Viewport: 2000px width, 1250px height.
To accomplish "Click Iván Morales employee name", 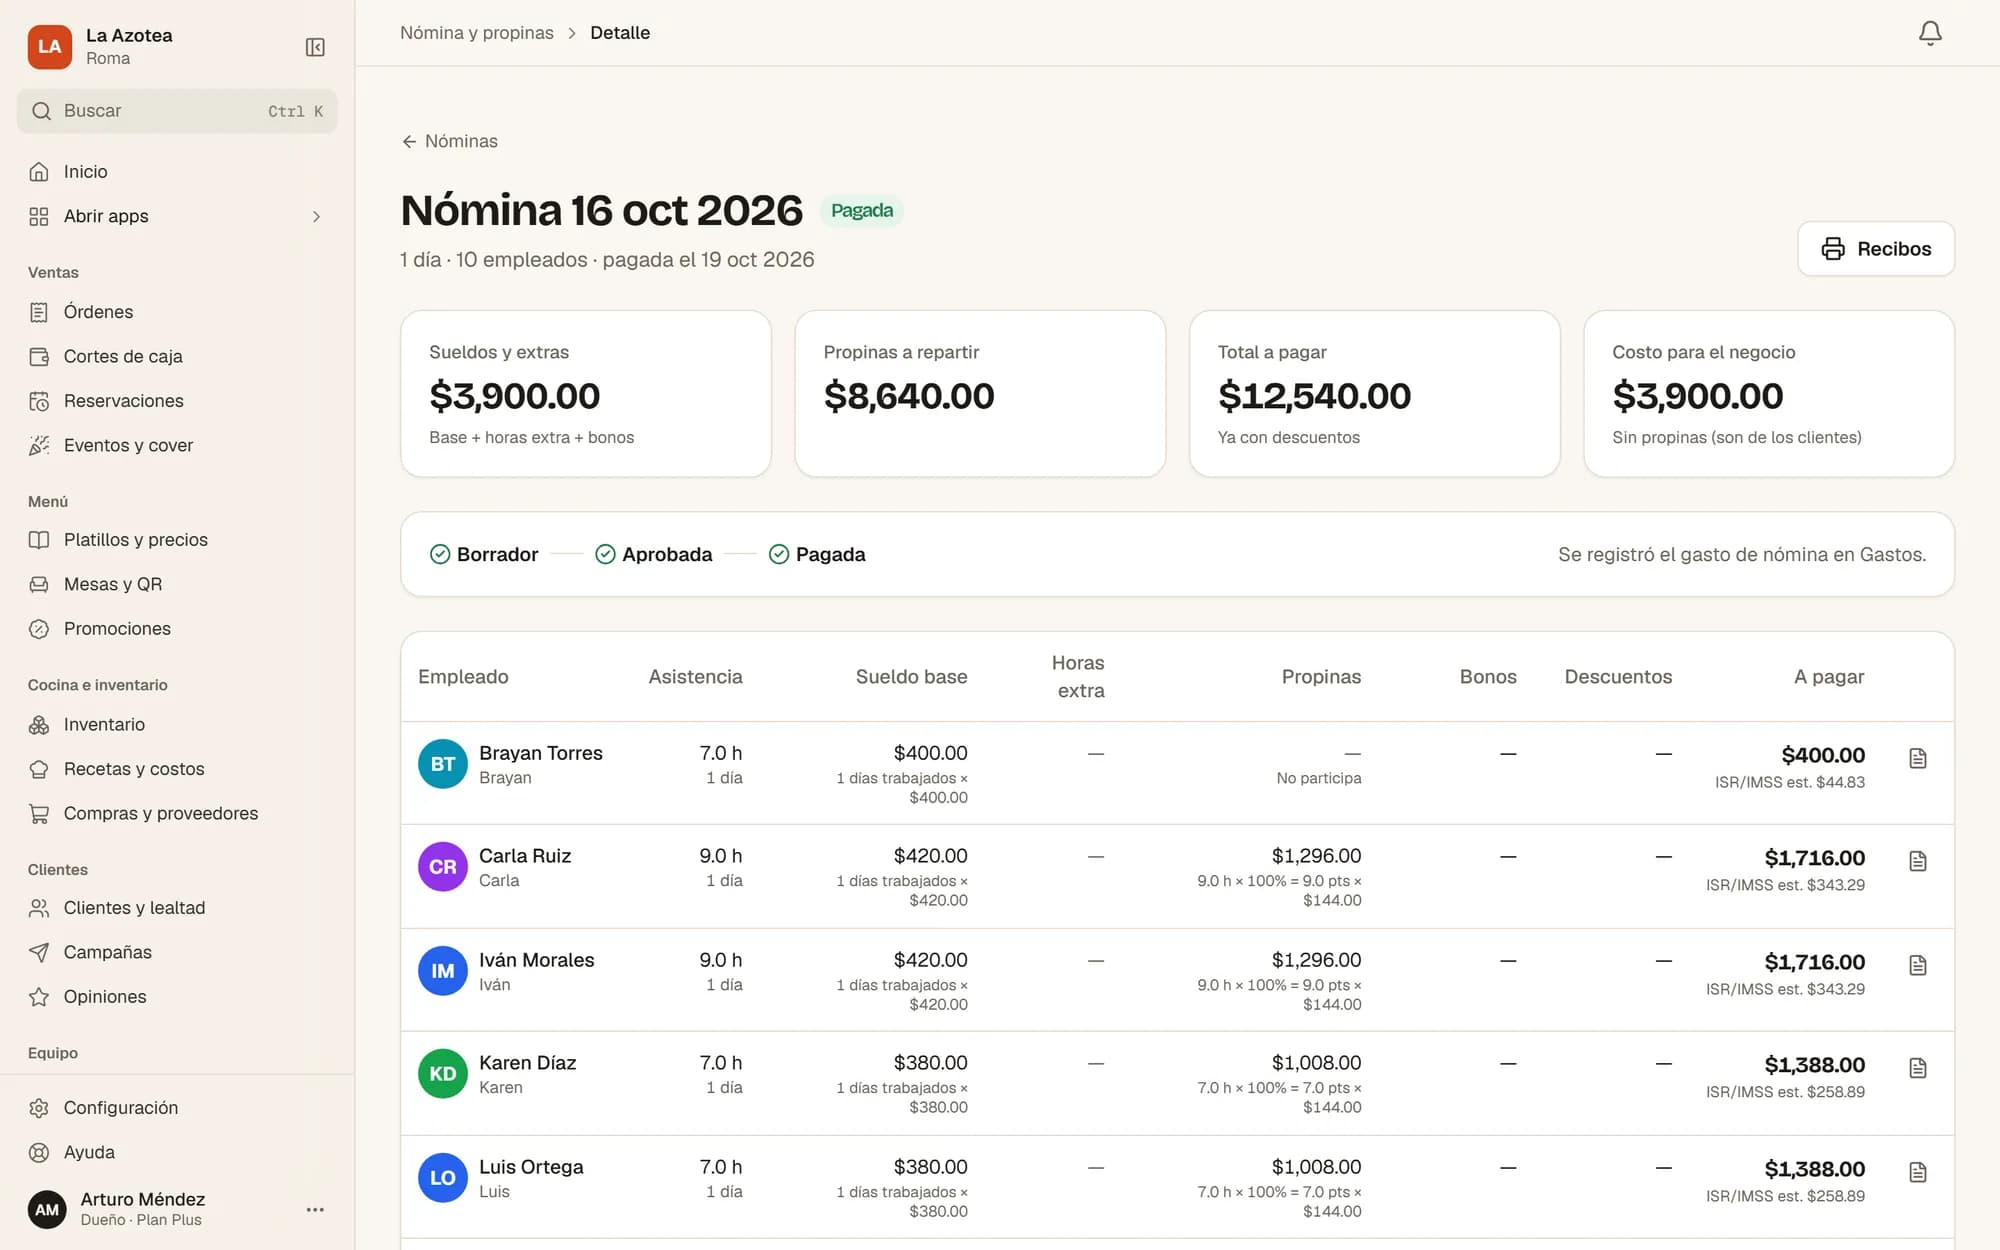I will click(x=536, y=960).
